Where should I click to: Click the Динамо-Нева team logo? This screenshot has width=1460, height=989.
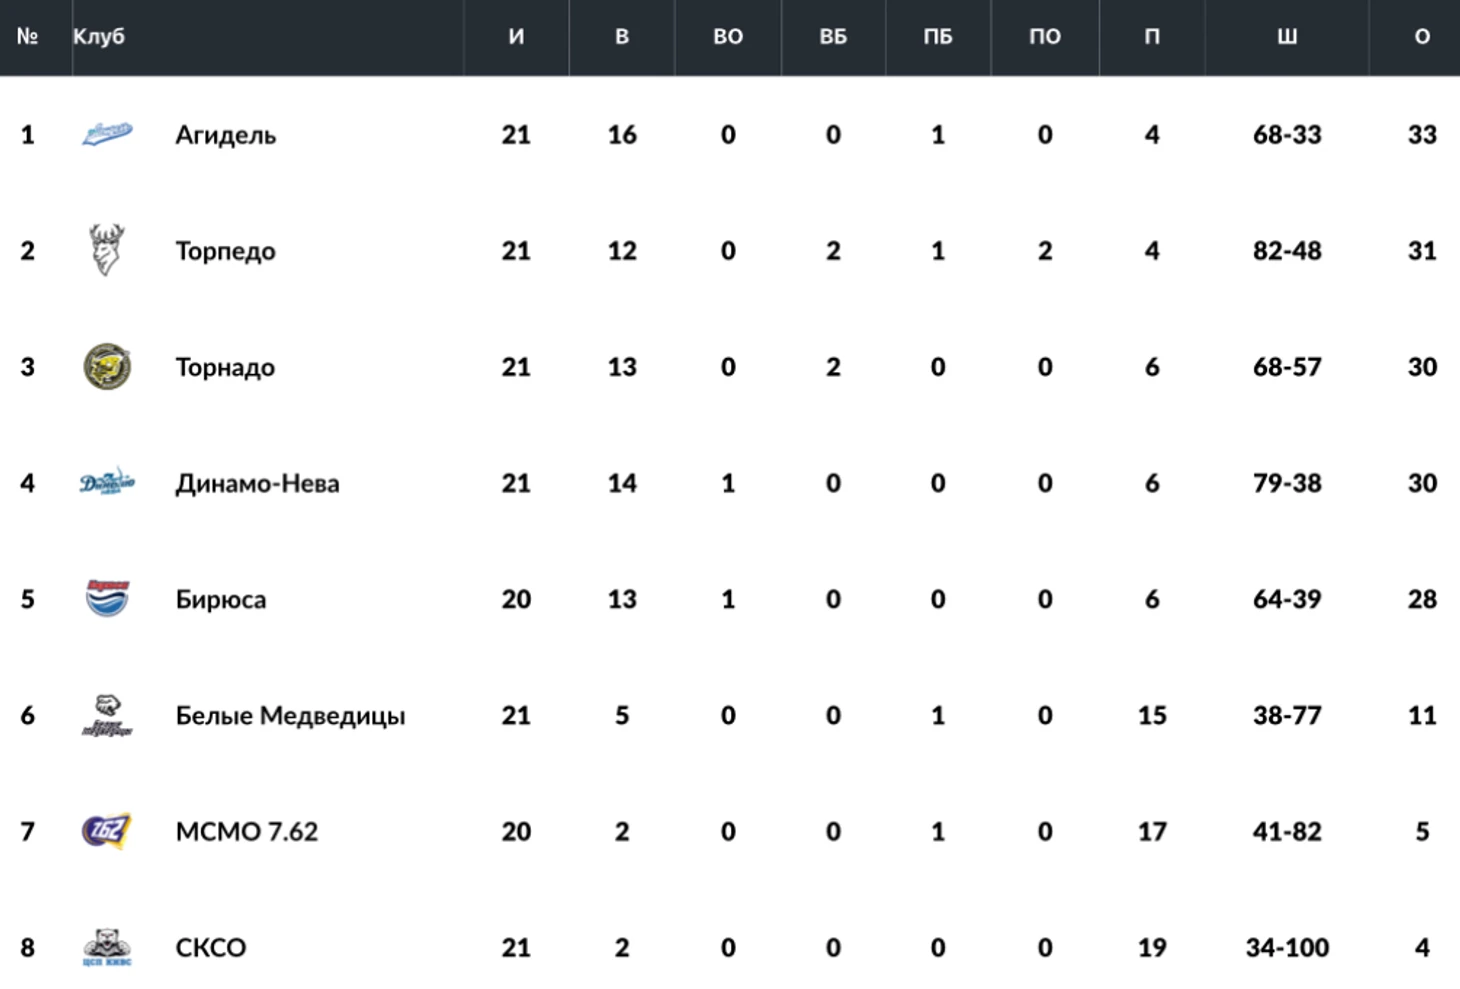coord(107,482)
